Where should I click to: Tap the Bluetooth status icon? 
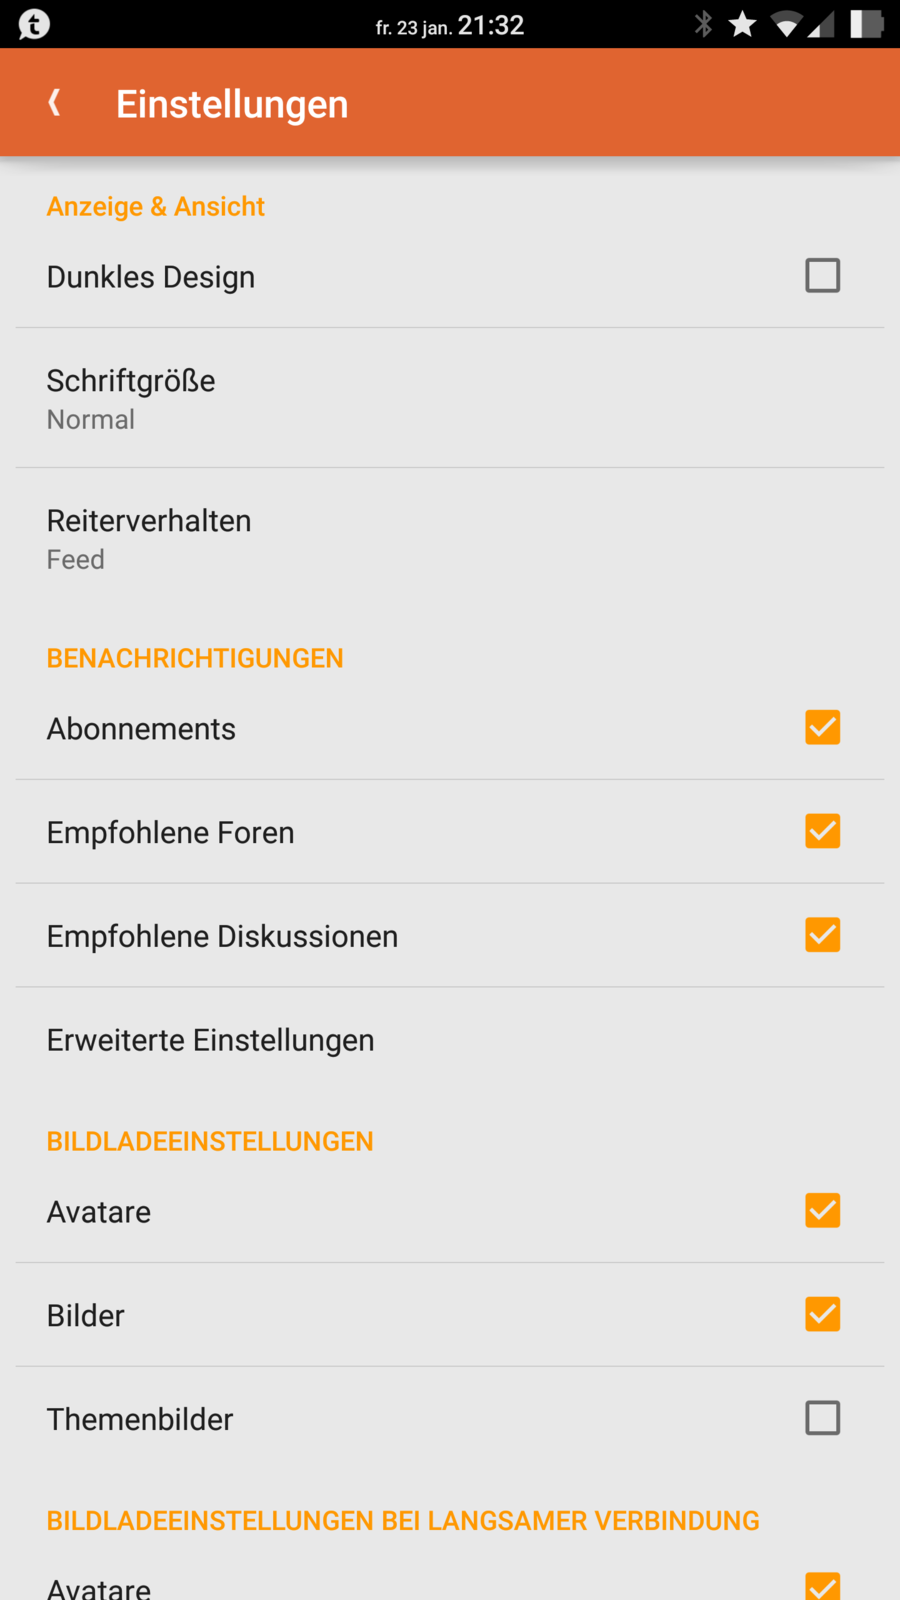pos(704,24)
